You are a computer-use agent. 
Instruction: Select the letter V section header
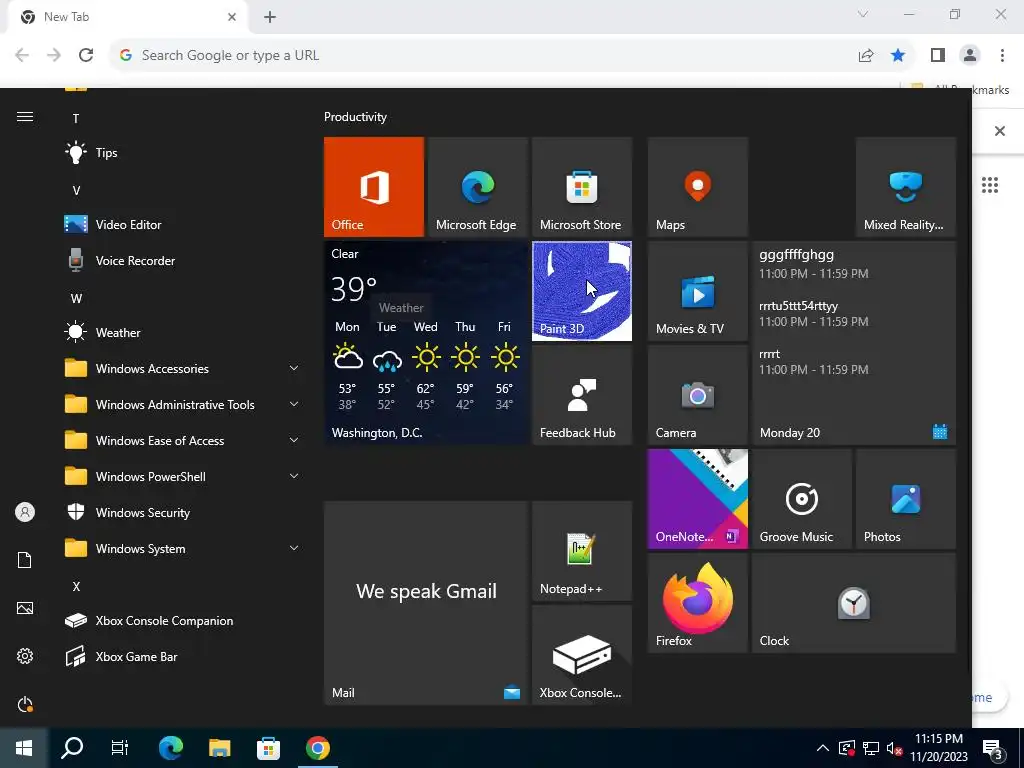pos(76,190)
